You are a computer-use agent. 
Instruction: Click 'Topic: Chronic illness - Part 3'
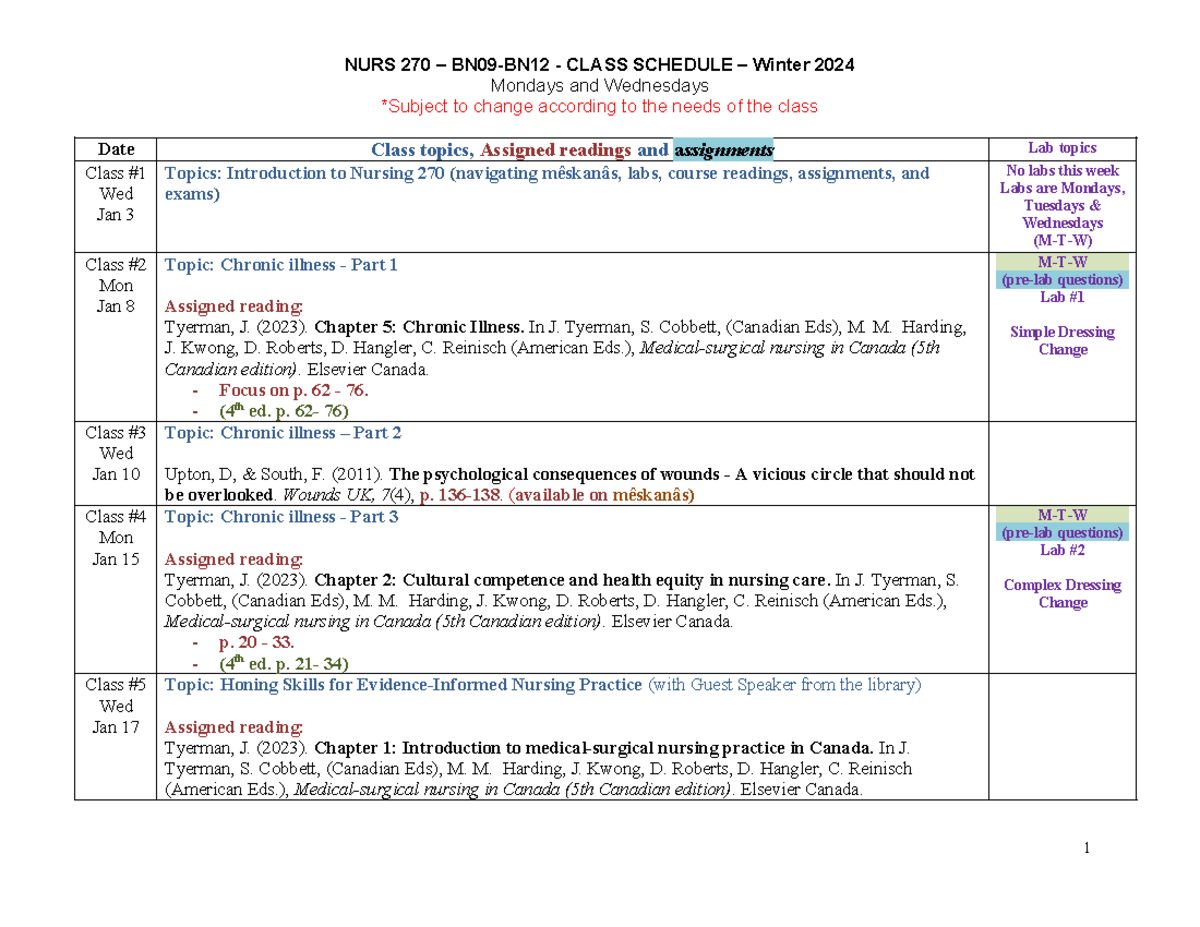click(x=281, y=517)
